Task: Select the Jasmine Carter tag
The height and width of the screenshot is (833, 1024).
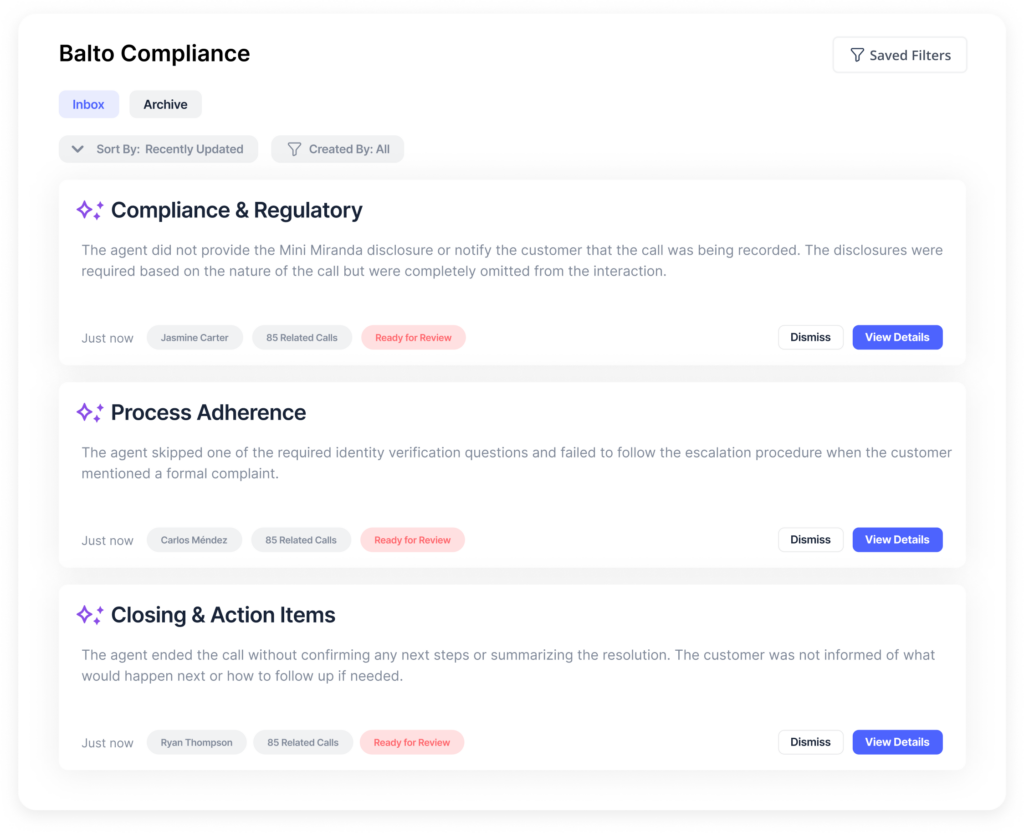Action: point(195,338)
